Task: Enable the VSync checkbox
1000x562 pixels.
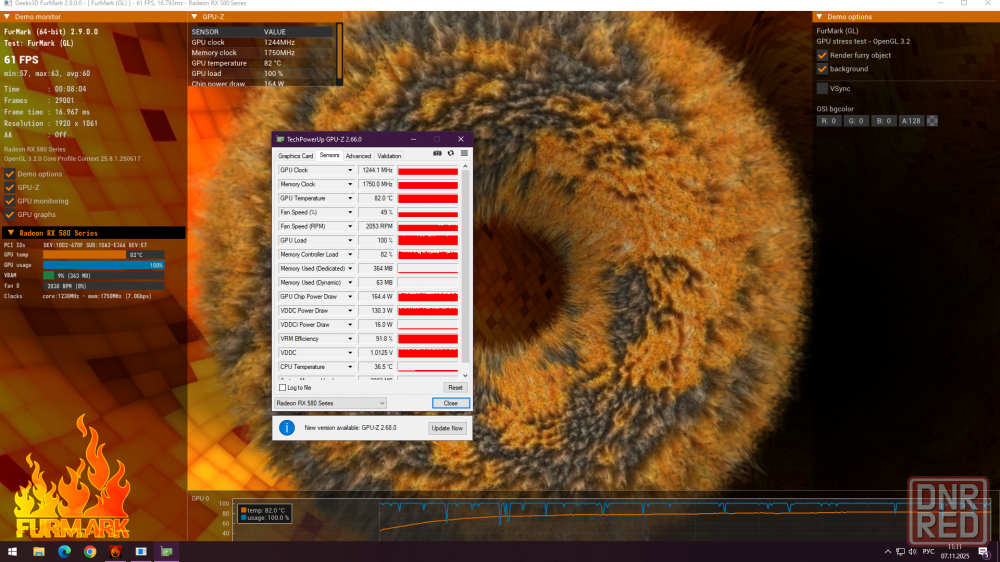Action: pyautogui.click(x=822, y=89)
